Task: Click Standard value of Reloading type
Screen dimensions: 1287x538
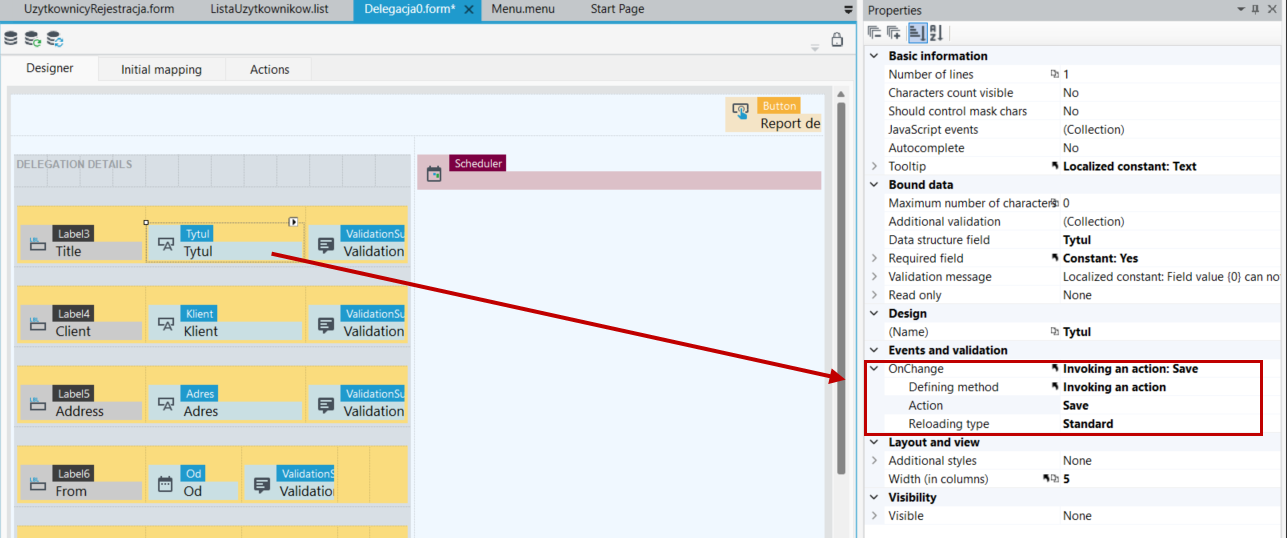Action: (1088, 424)
